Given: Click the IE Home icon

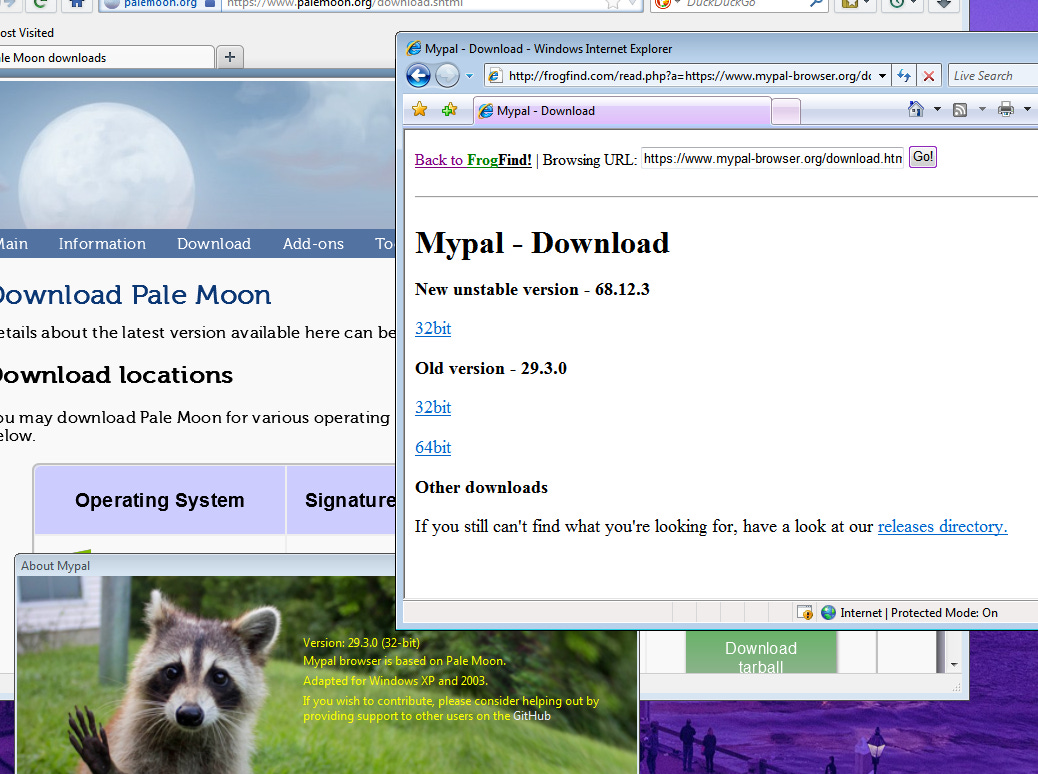Looking at the screenshot, I should click(916, 109).
